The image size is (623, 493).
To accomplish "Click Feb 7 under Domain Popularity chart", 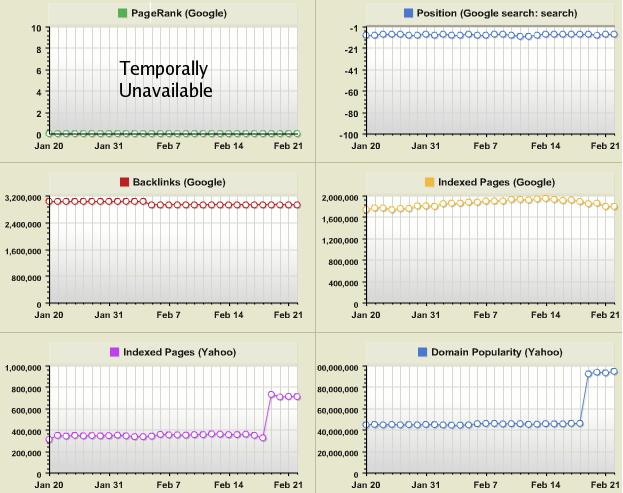I will click(x=485, y=485).
